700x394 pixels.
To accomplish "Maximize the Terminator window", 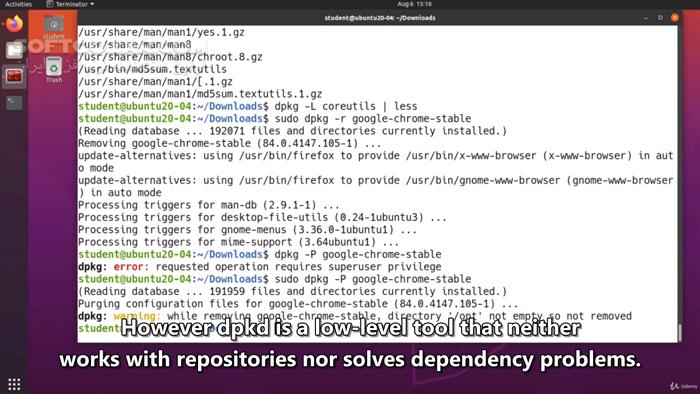I will point(660,18).
